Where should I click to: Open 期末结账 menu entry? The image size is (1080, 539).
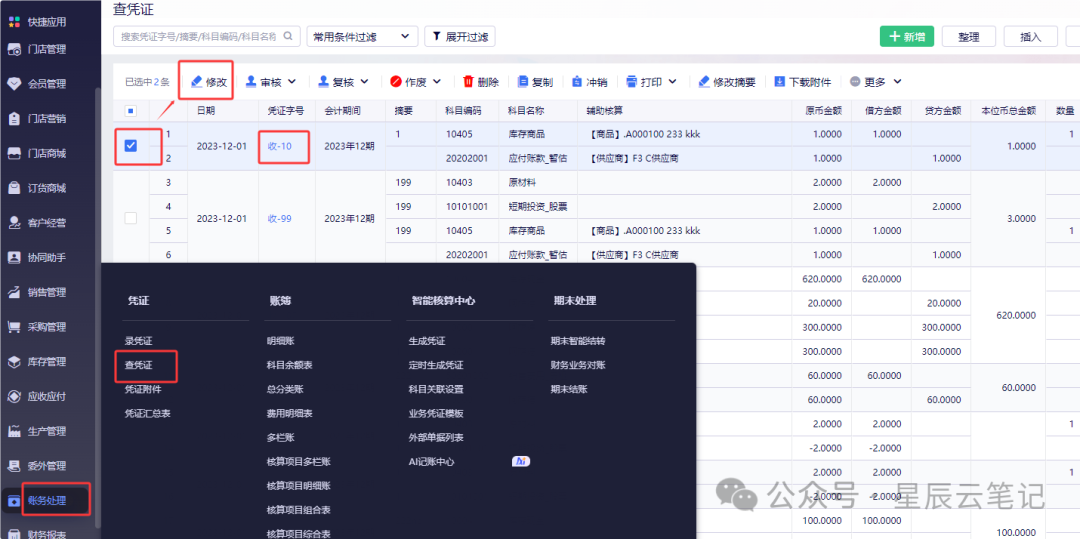pos(569,389)
